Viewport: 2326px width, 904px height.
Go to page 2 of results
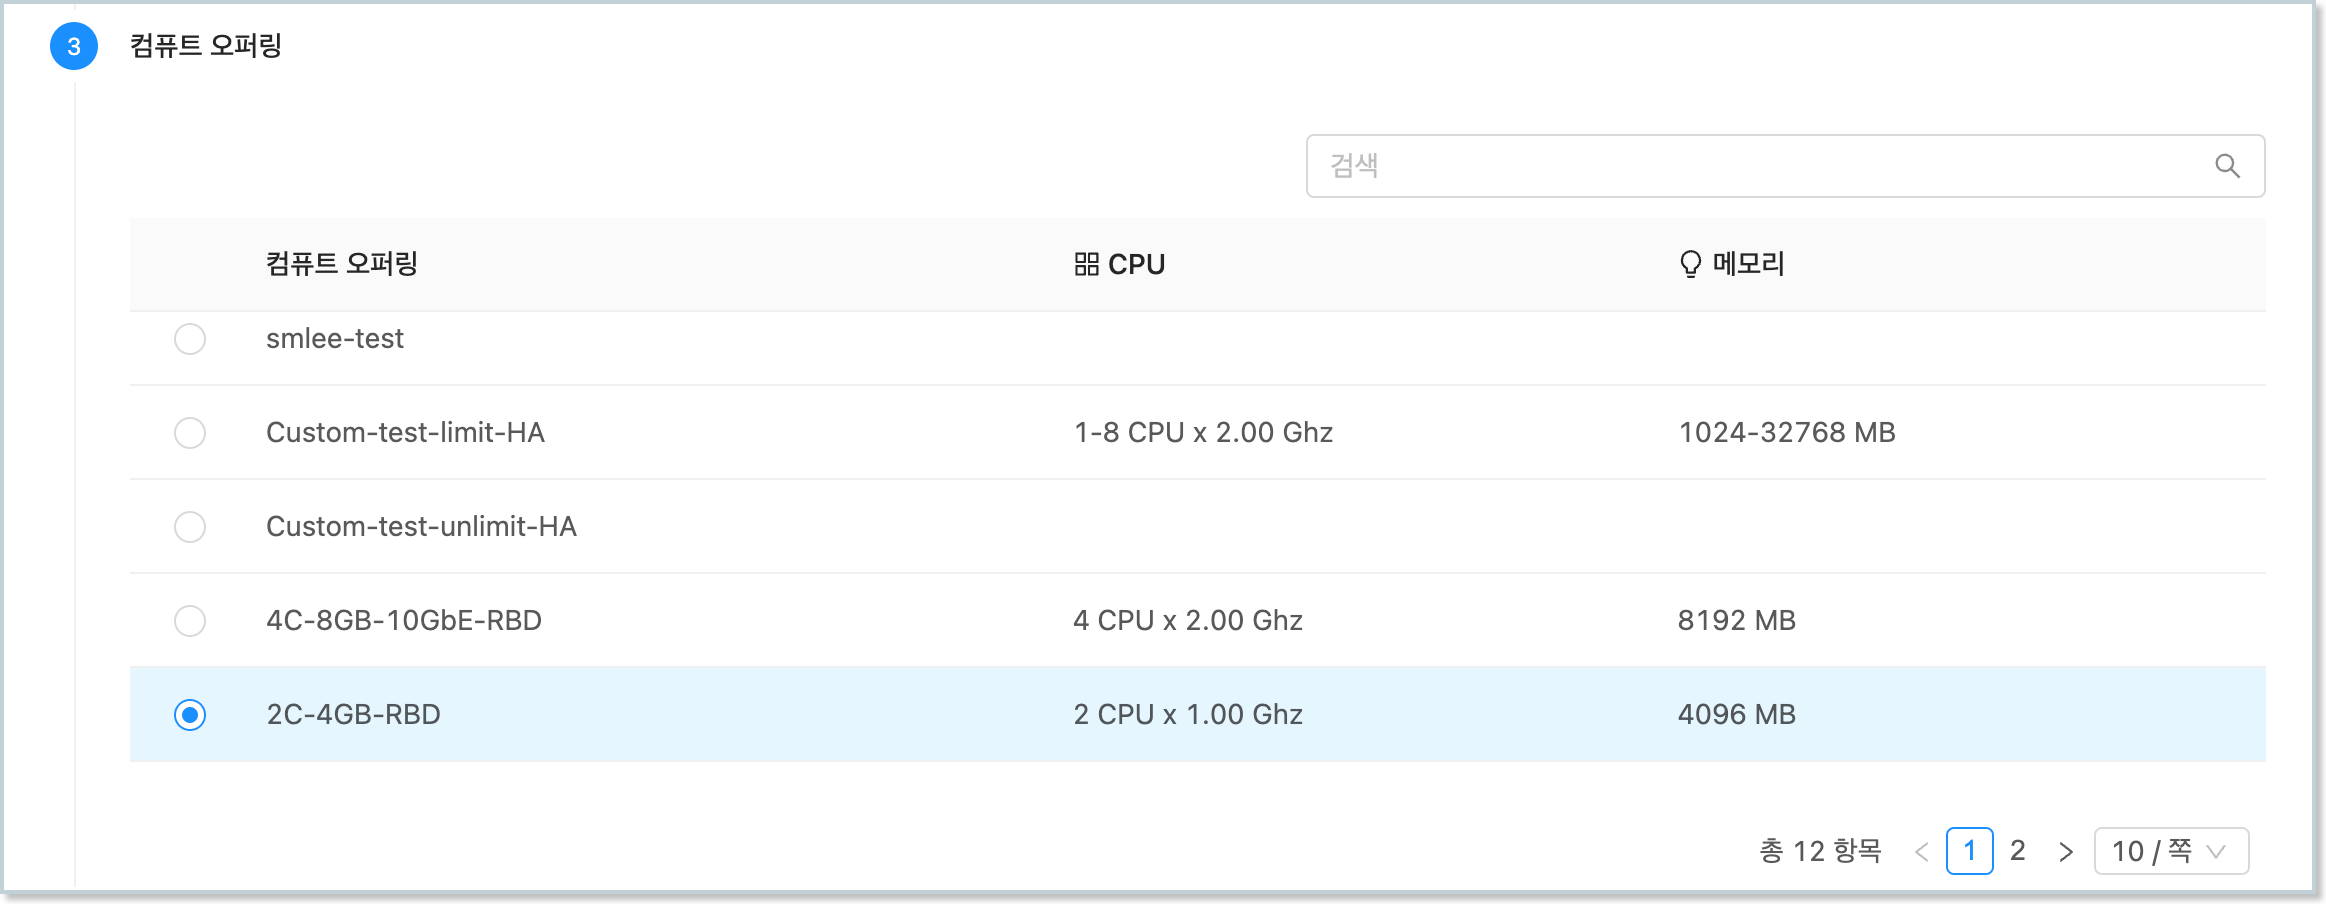point(2019,850)
